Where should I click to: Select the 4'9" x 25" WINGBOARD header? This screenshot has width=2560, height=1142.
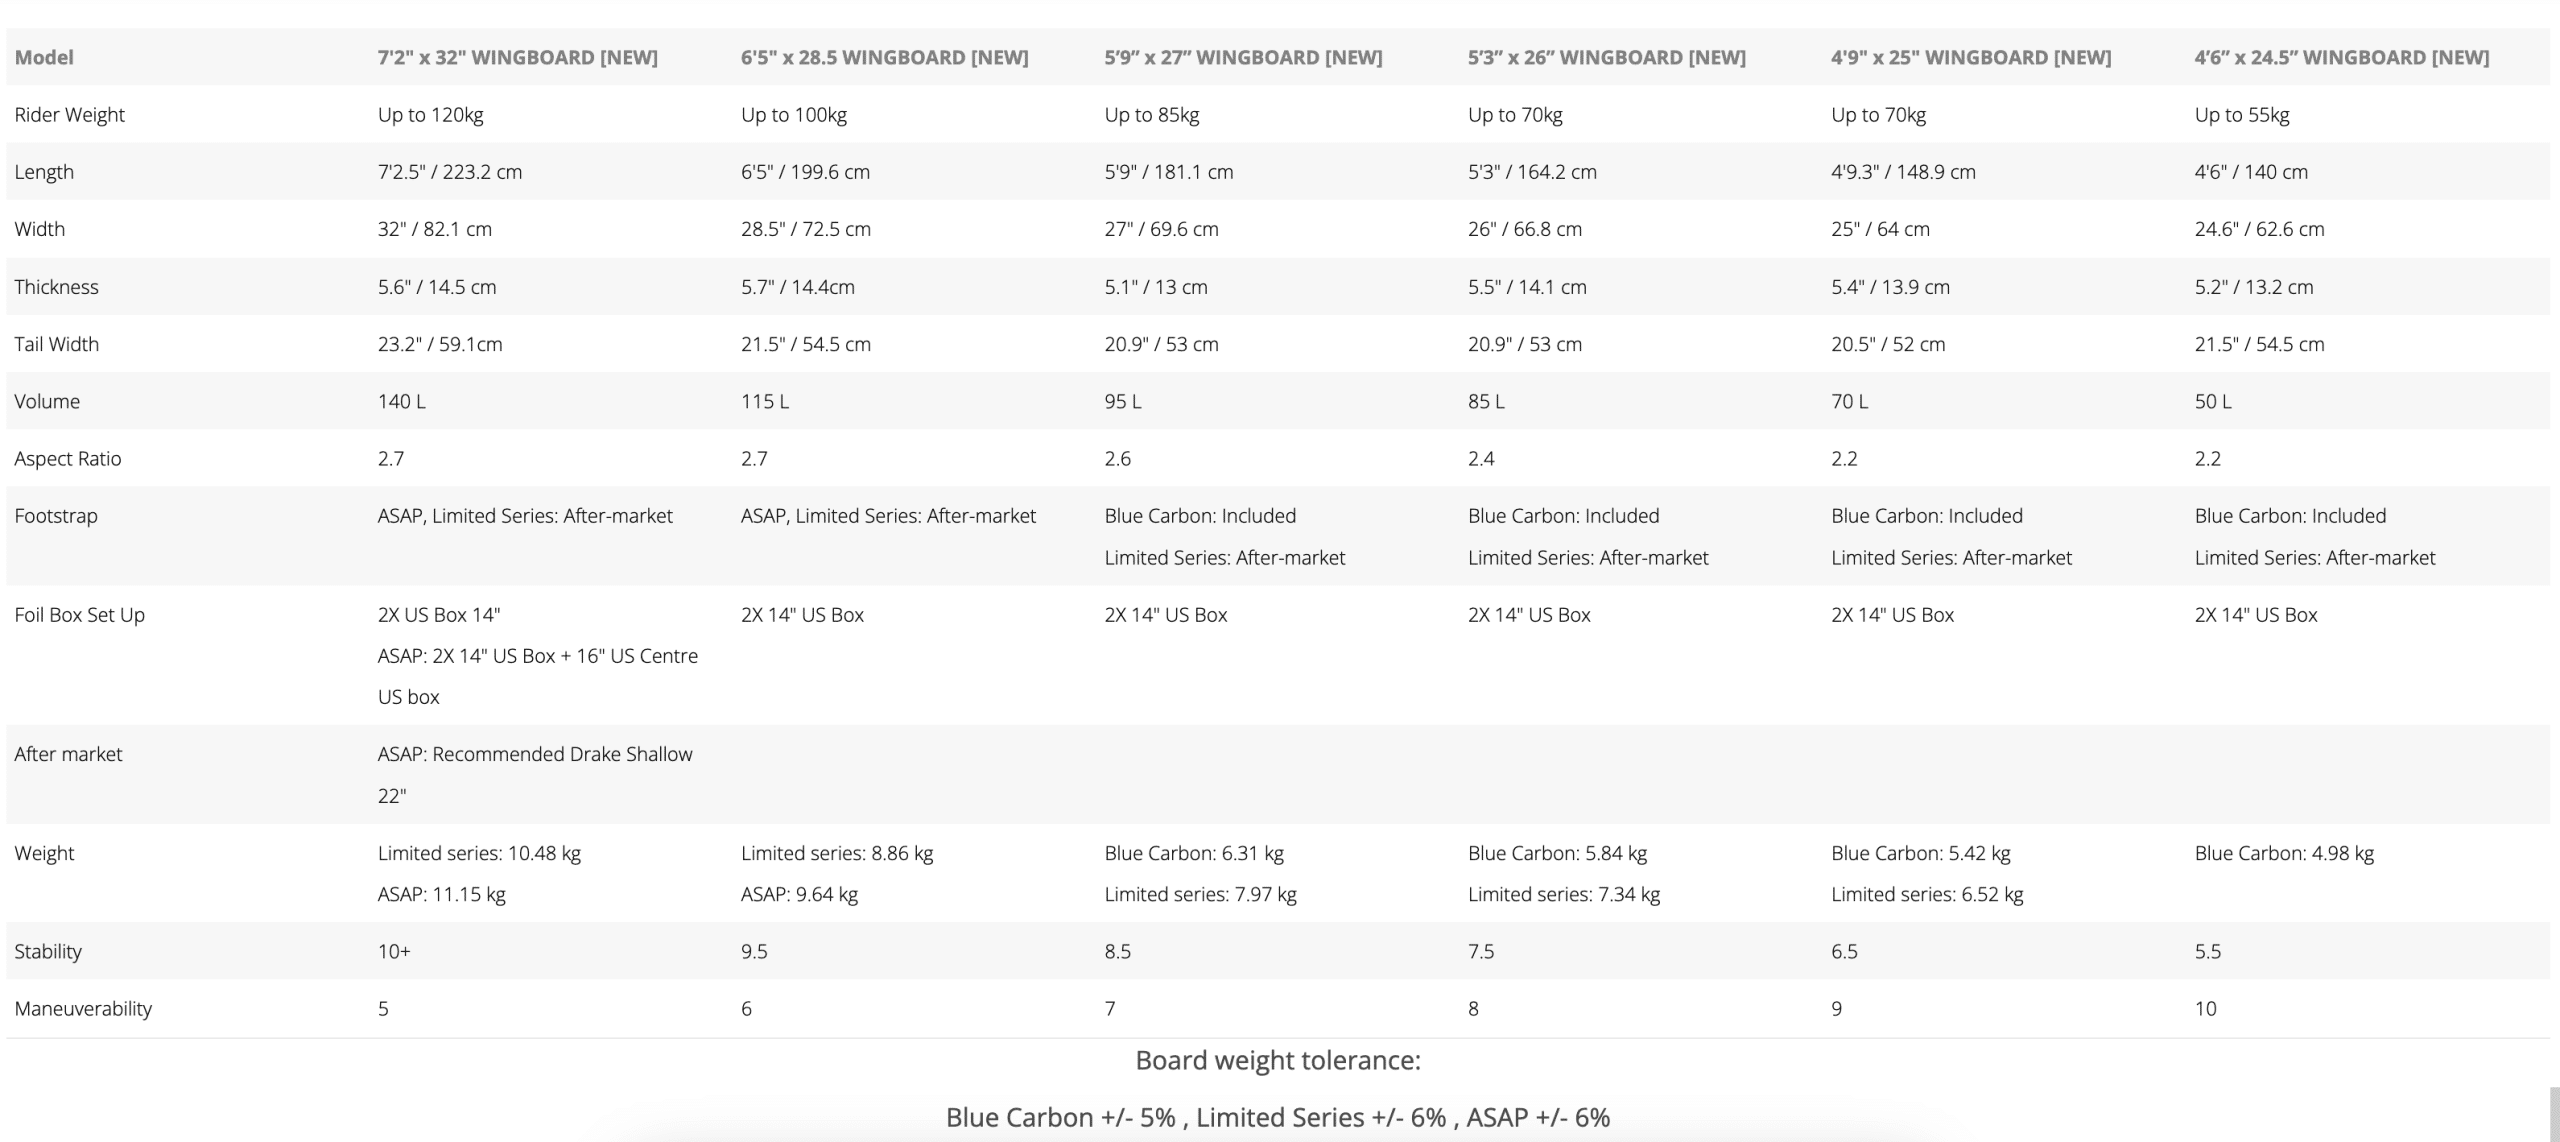tap(1970, 57)
